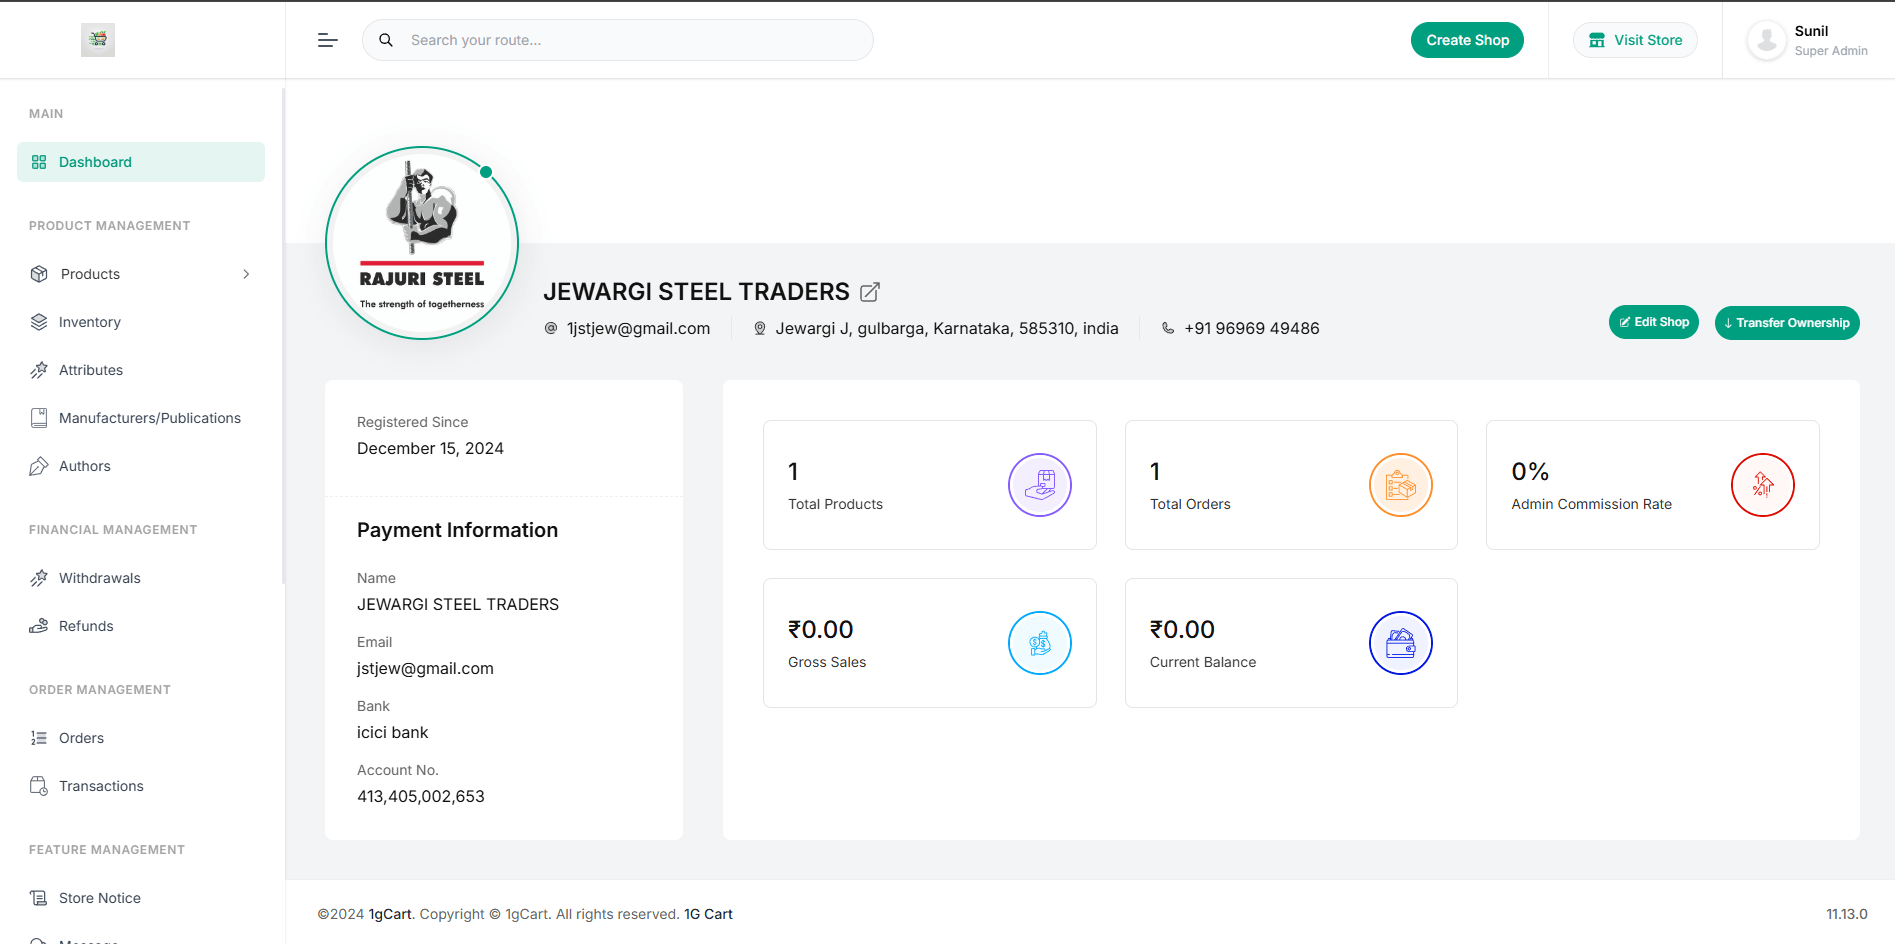
Task: Click the Transactions icon in sidebar
Action: (39, 786)
